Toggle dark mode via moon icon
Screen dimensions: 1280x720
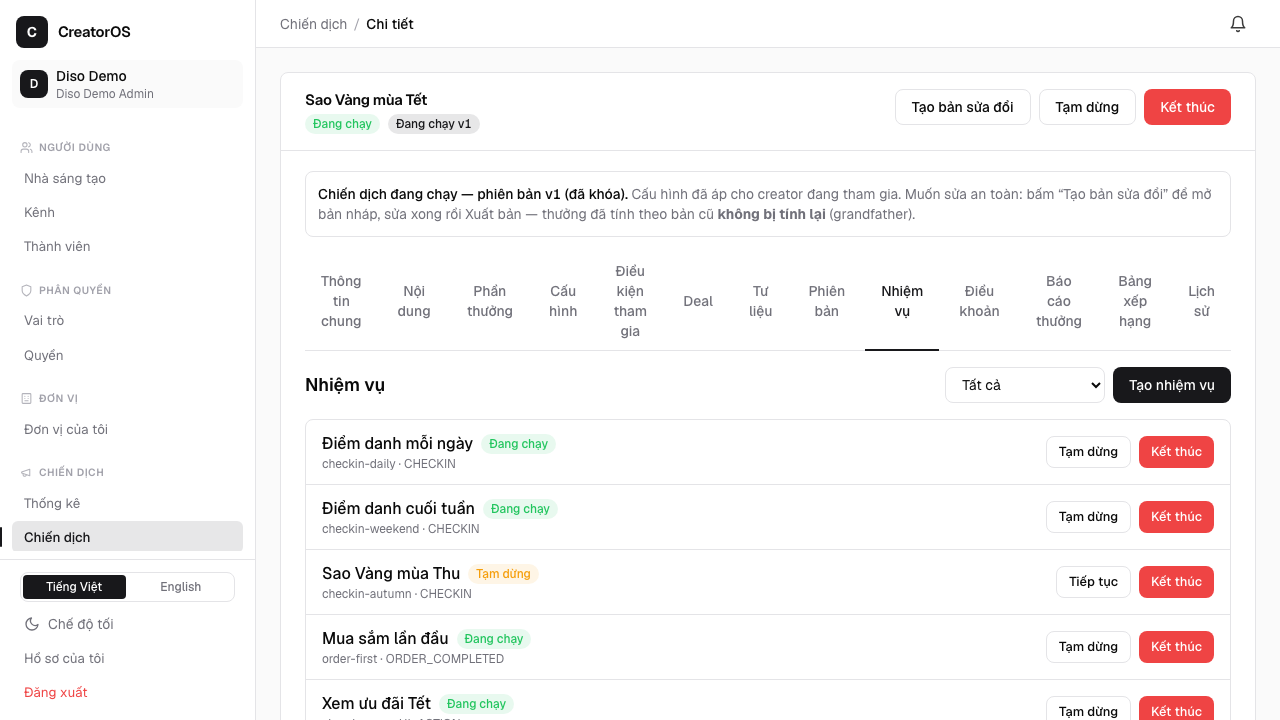click(32, 624)
